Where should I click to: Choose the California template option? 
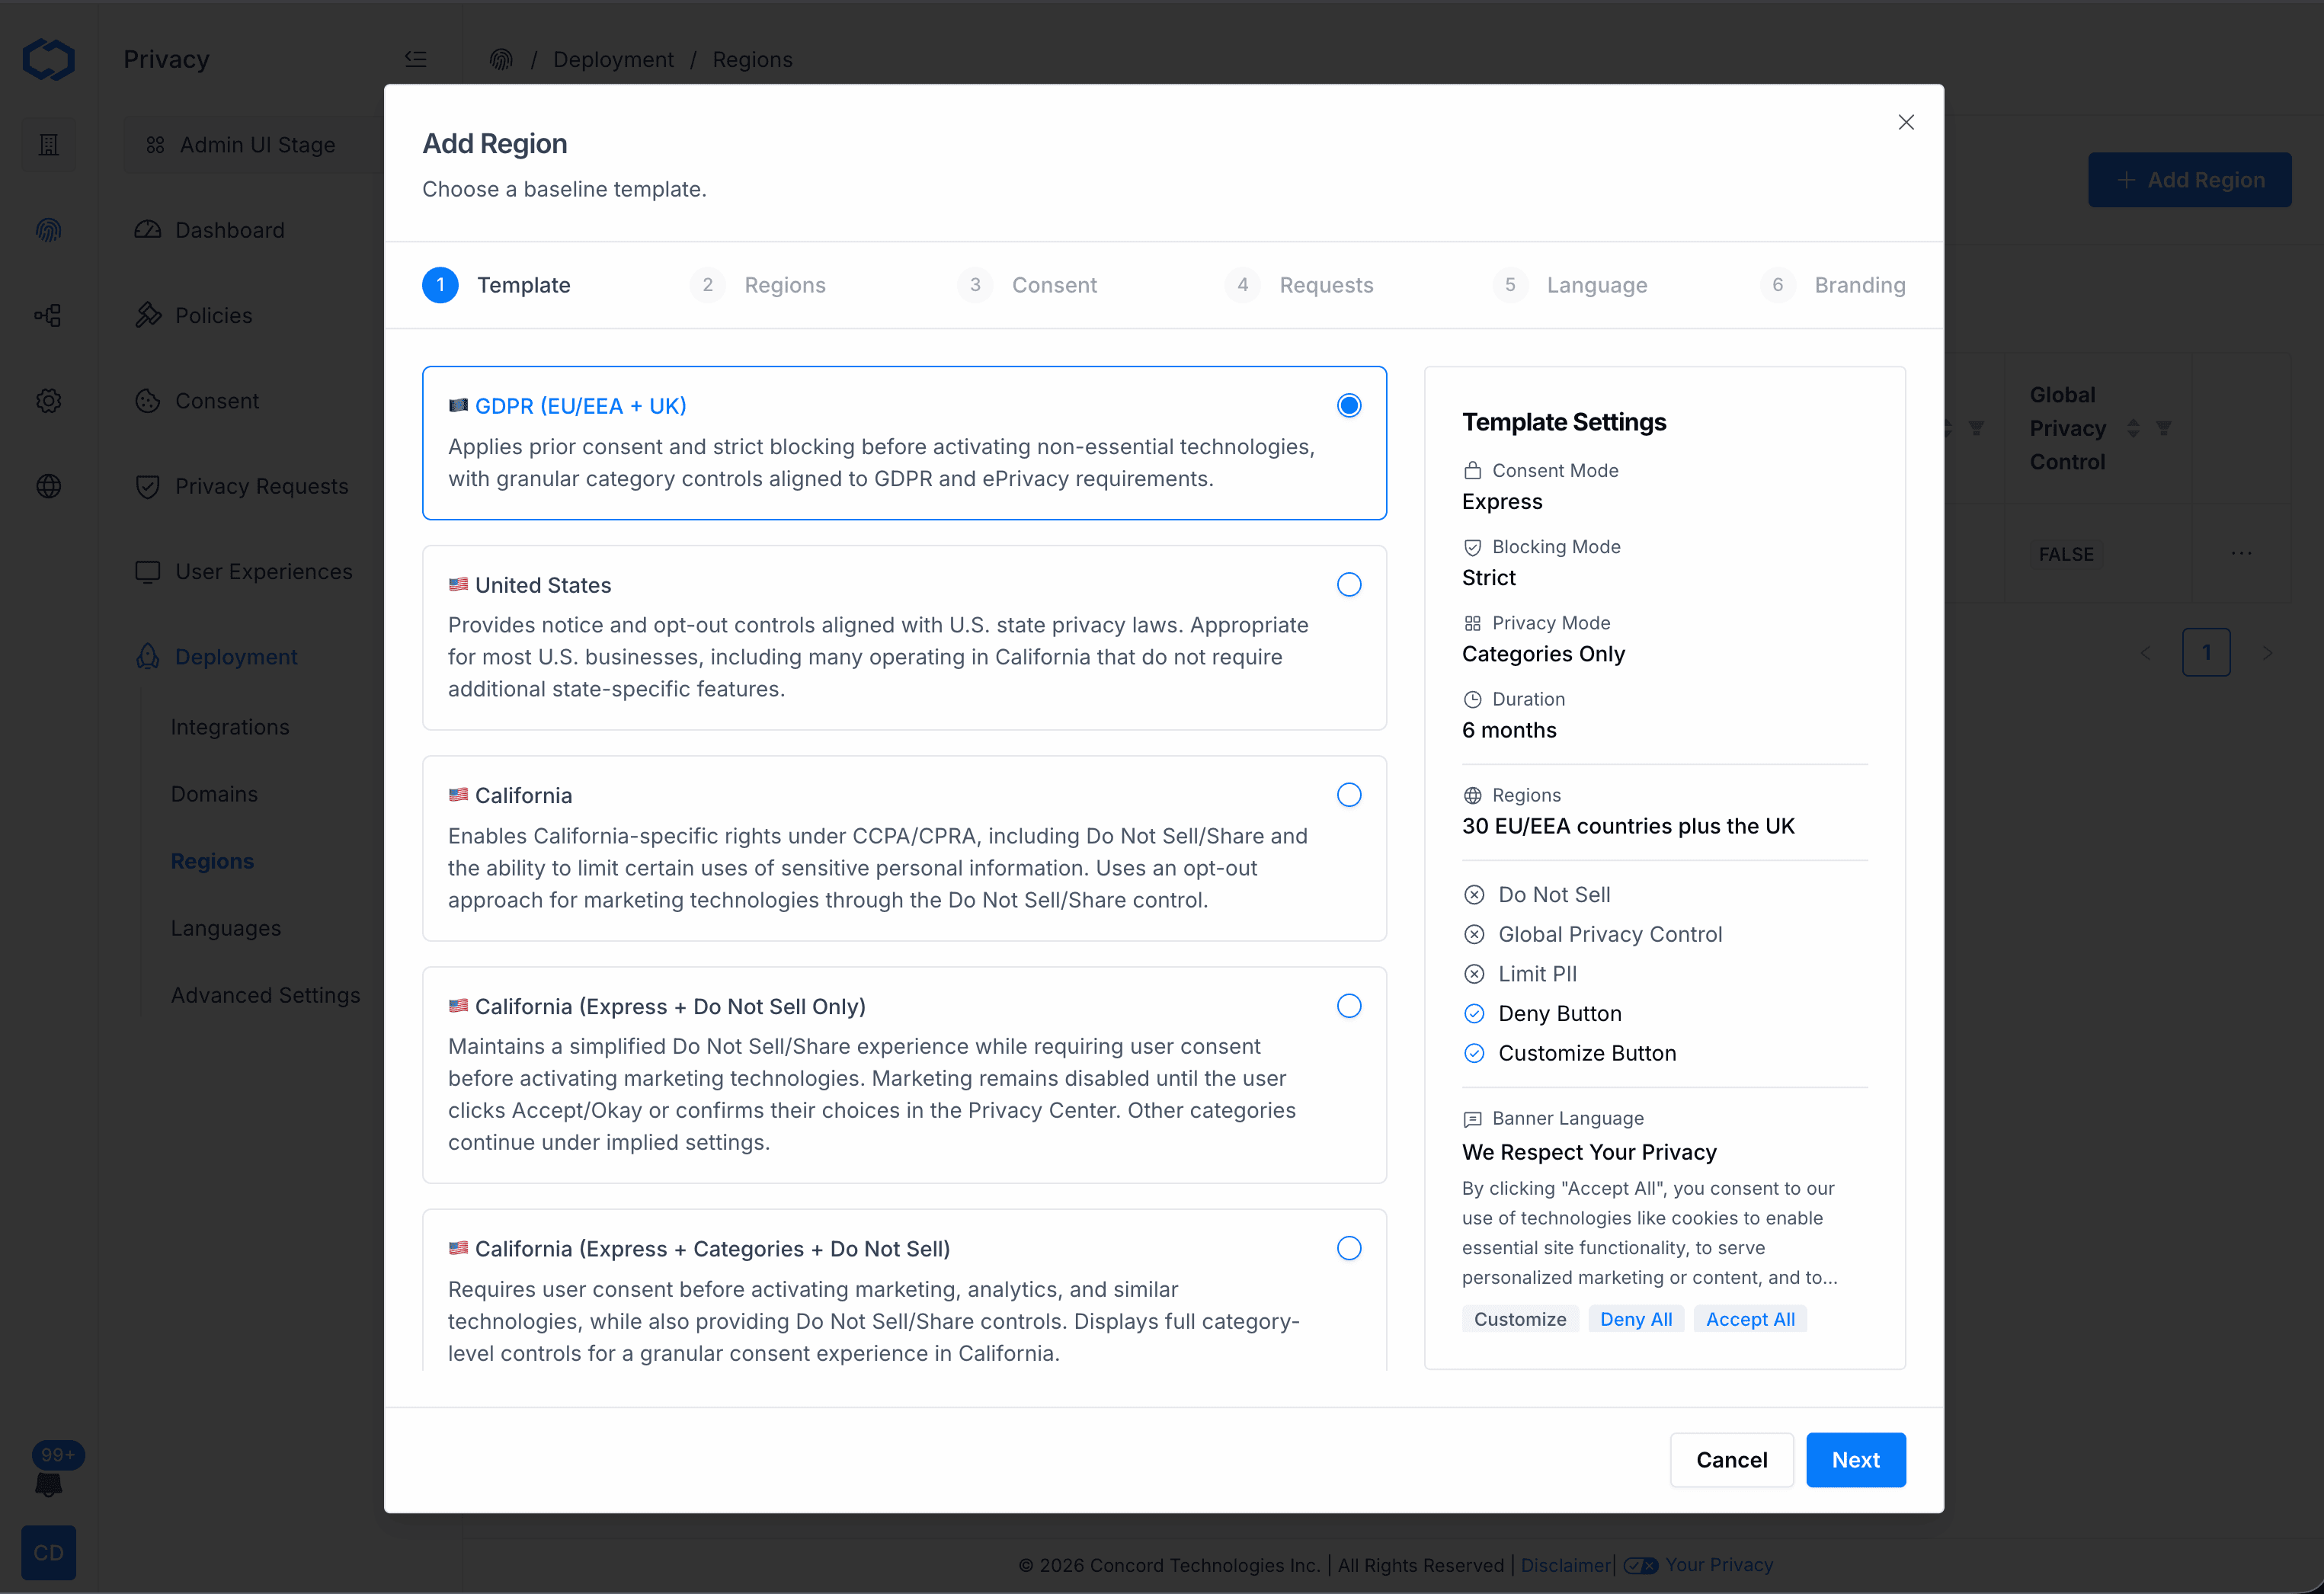point(1349,794)
